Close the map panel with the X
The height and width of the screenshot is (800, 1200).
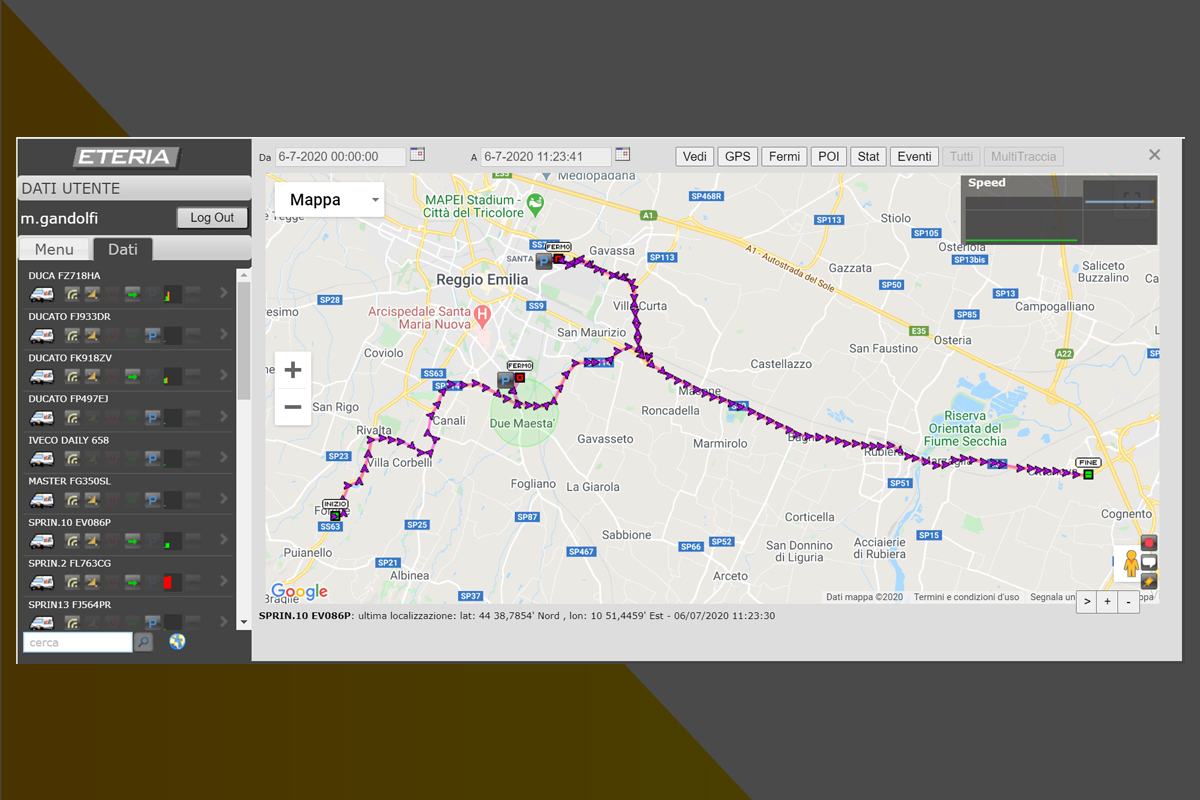[1155, 155]
